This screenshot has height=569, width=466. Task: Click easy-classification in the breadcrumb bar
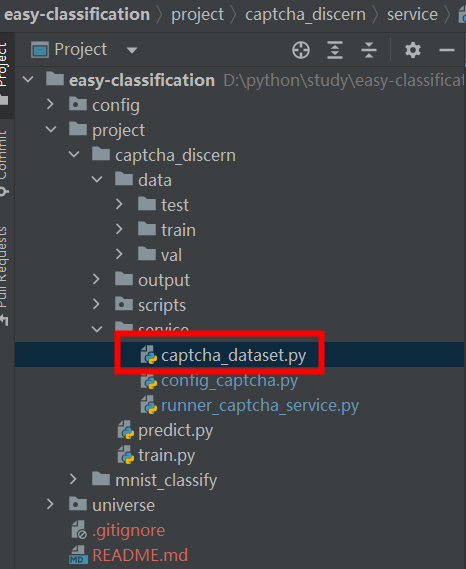[x=77, y=15]
